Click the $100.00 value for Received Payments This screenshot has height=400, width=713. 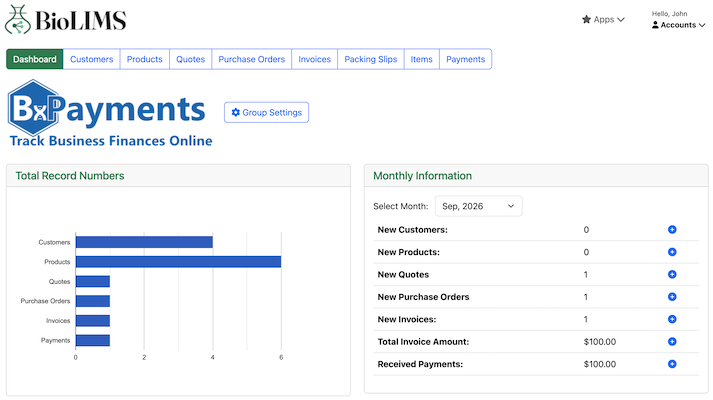(600, 364)
